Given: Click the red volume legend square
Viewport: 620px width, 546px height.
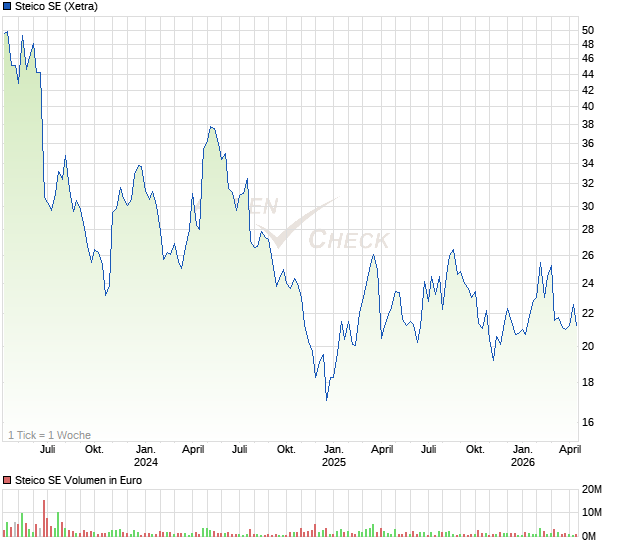Looking at the screenshot, I should coord(8,481).
